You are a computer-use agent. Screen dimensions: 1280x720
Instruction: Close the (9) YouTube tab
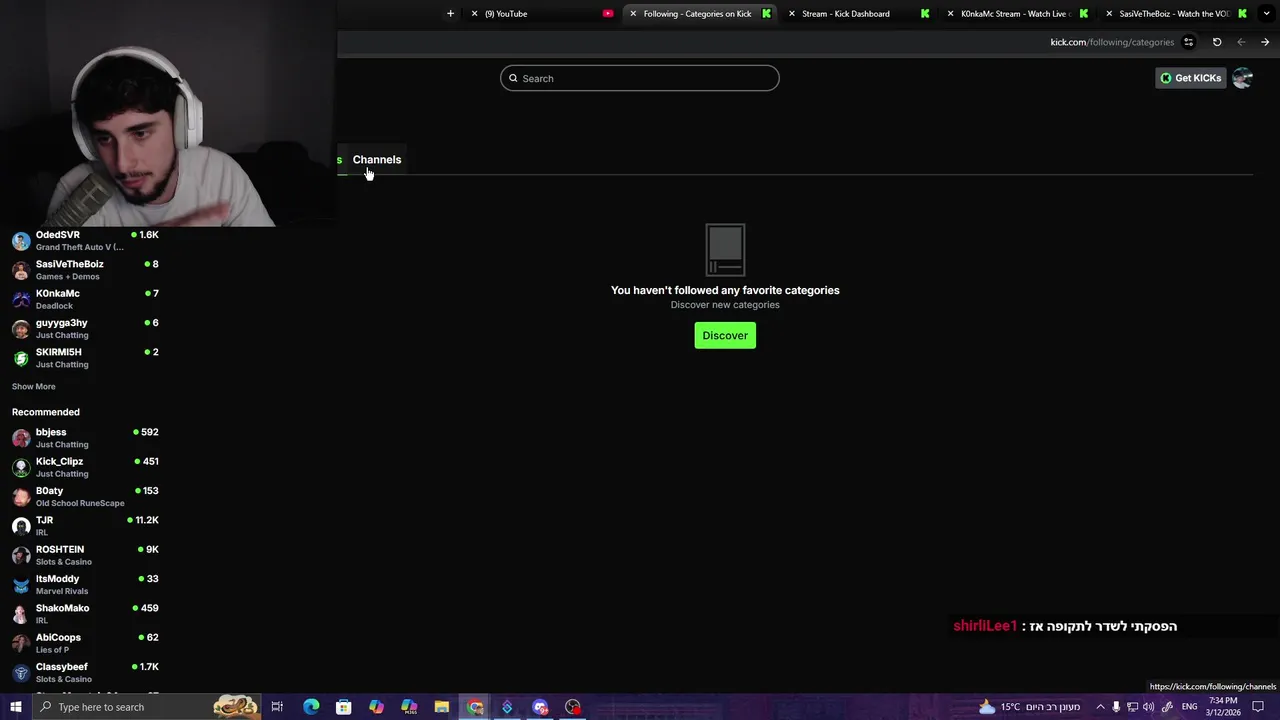click(474, 14)
